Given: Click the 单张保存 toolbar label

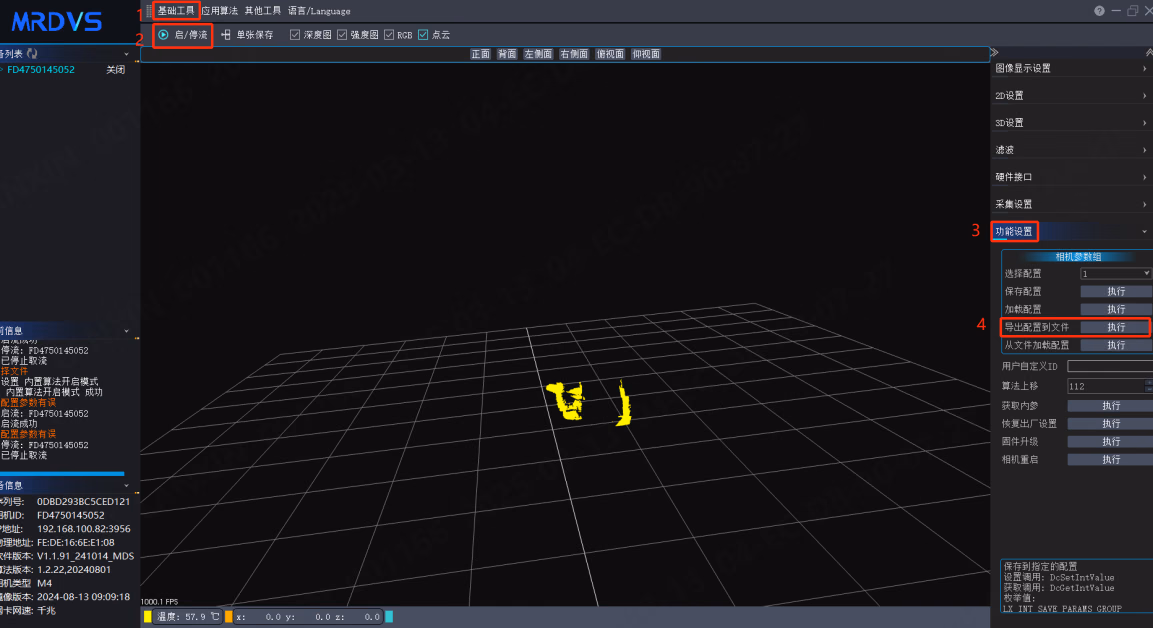Looking at the screenshot, I should 254,35.
